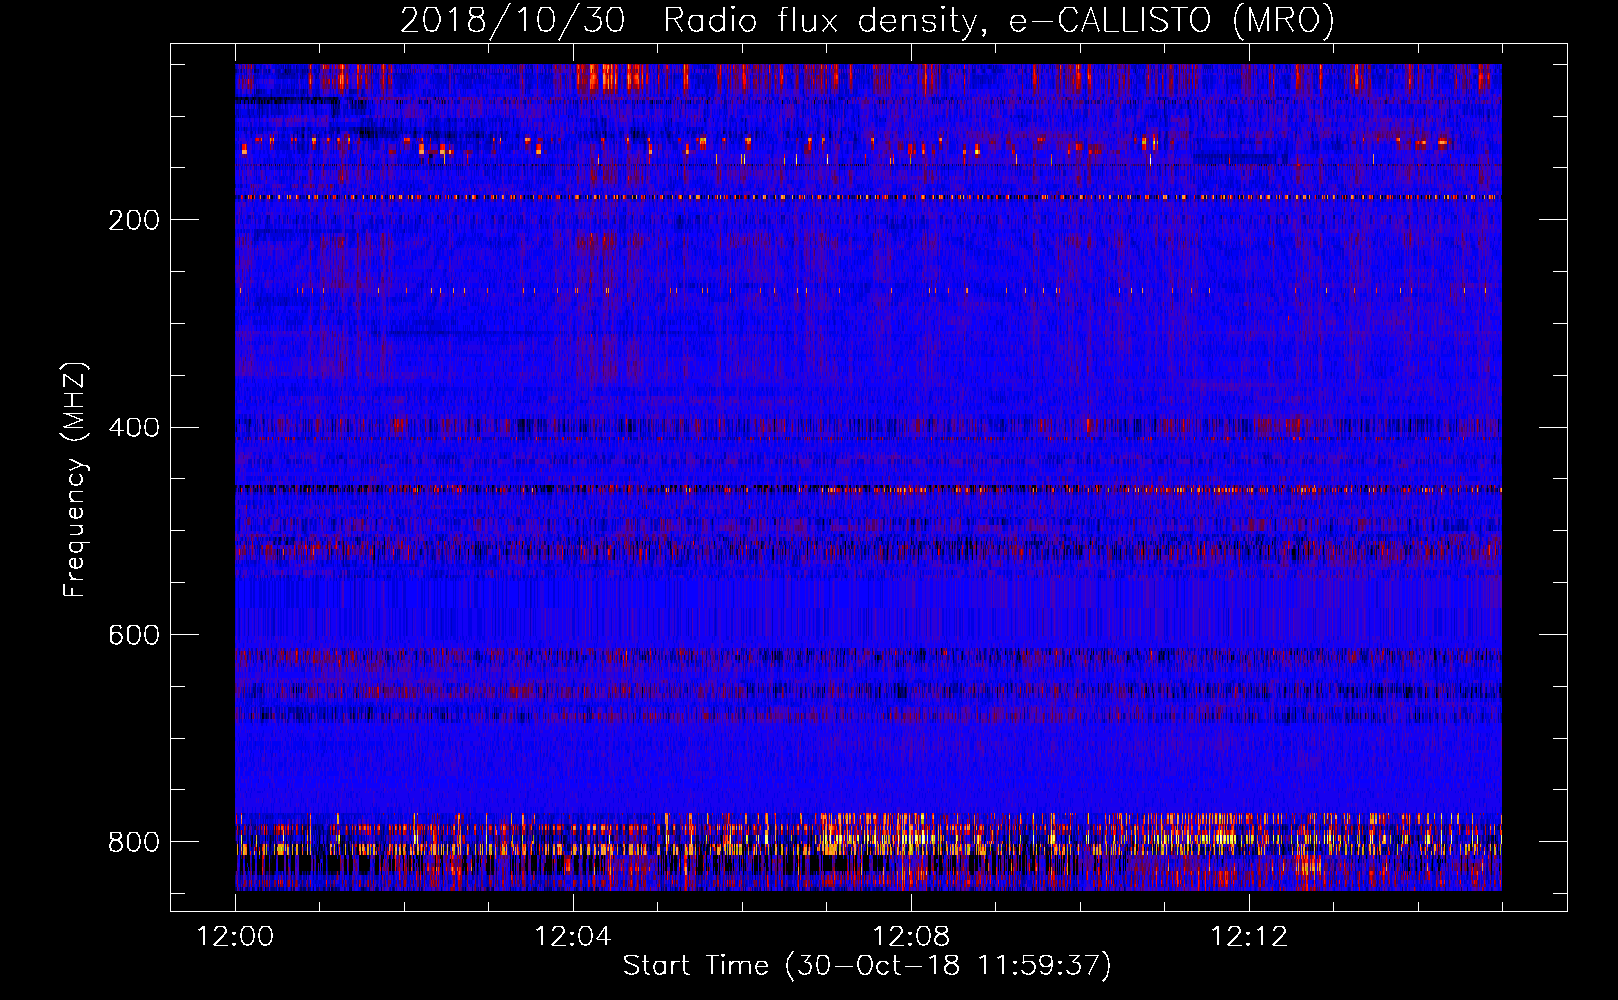Click the 12:04 time tick label
This screenshot has height=1000, width=1618.
[573, 937]
